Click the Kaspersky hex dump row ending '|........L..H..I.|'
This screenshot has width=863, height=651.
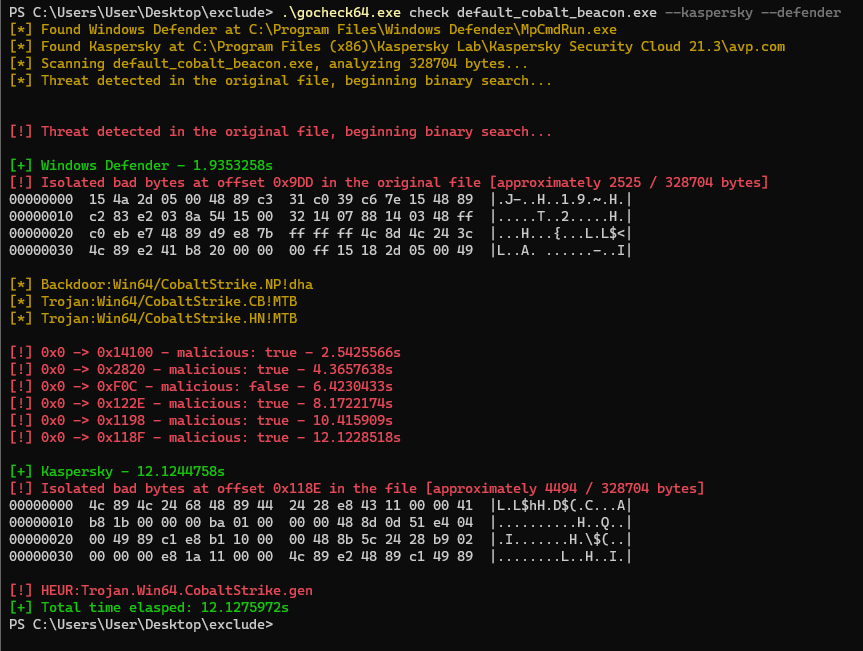(320, 557)
